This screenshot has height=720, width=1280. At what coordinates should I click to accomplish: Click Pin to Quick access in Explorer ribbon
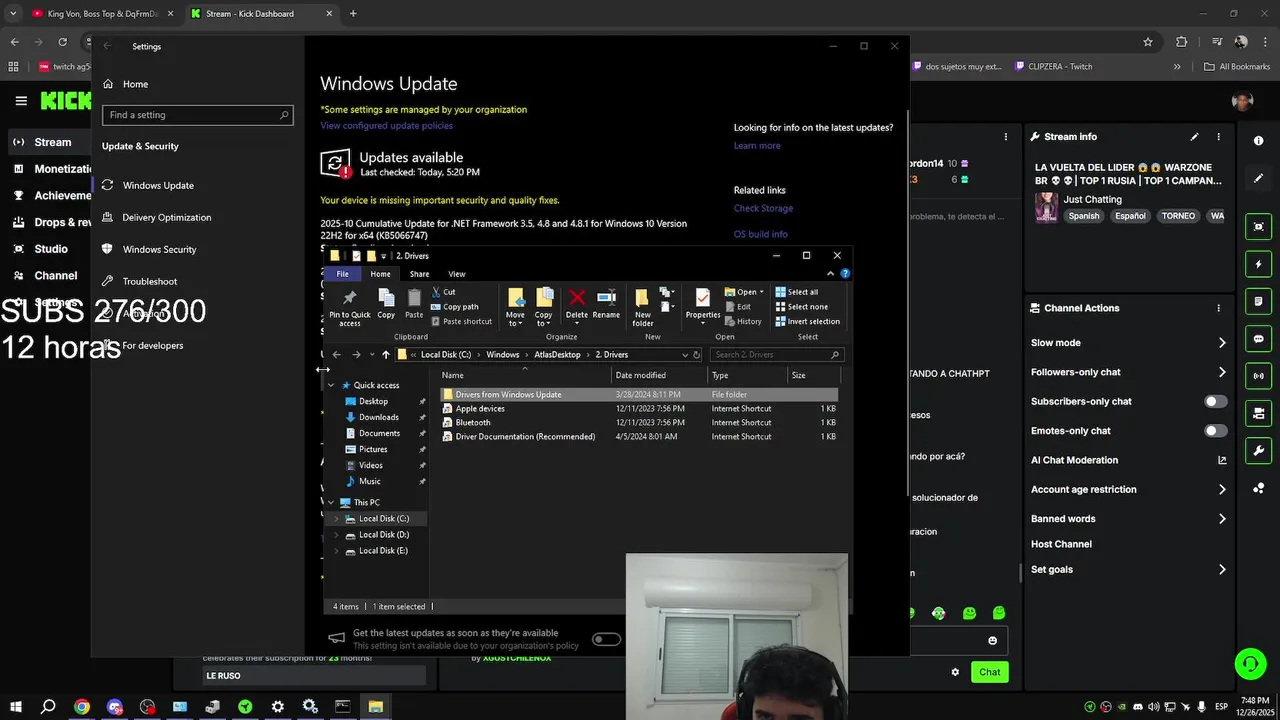click(x=349, y=308)
